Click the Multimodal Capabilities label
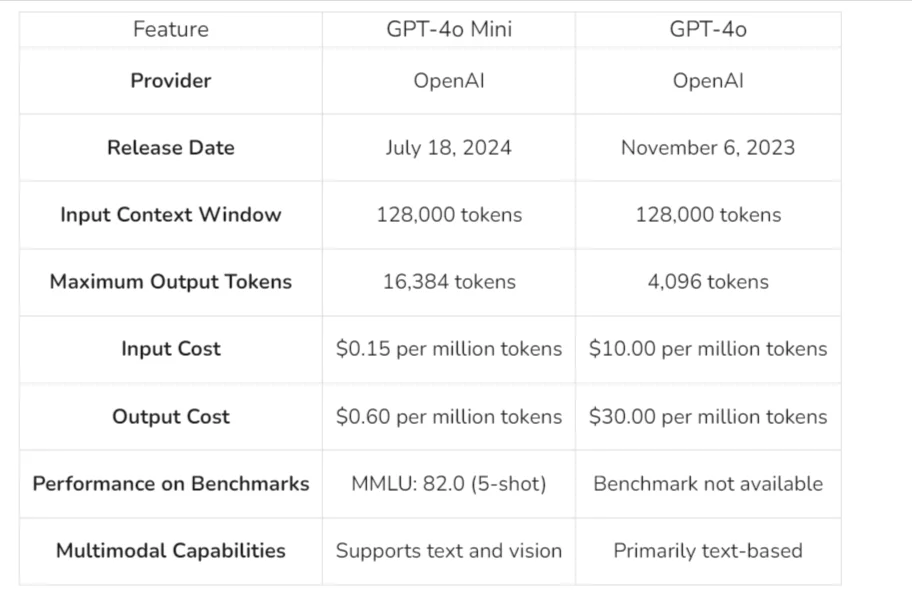Image resolution: width=912 pixels, height=610 pixels. click(x=170, y=551)
